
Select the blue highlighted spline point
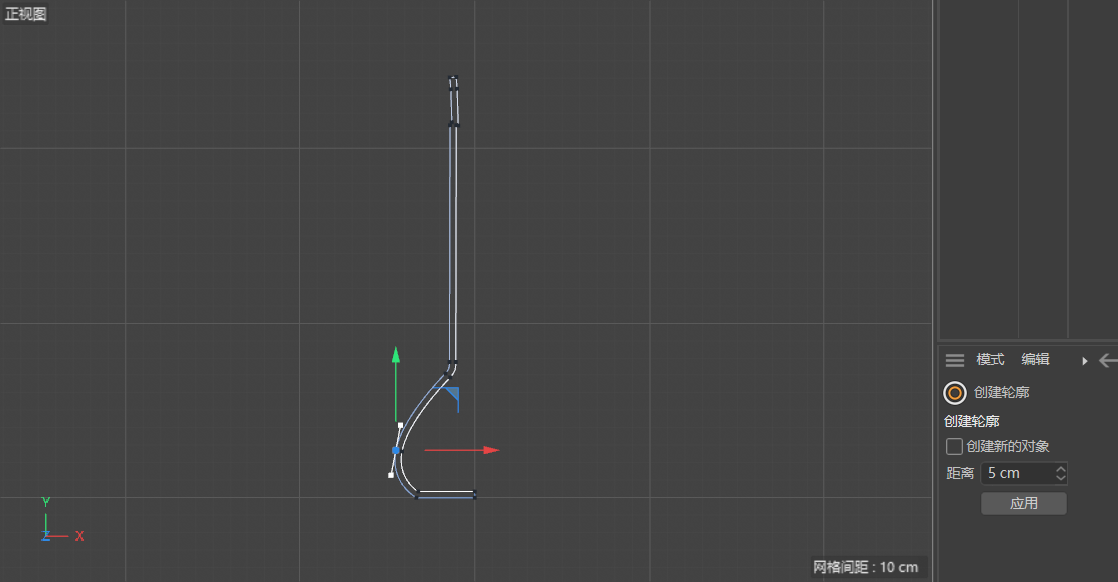[396, 451]
